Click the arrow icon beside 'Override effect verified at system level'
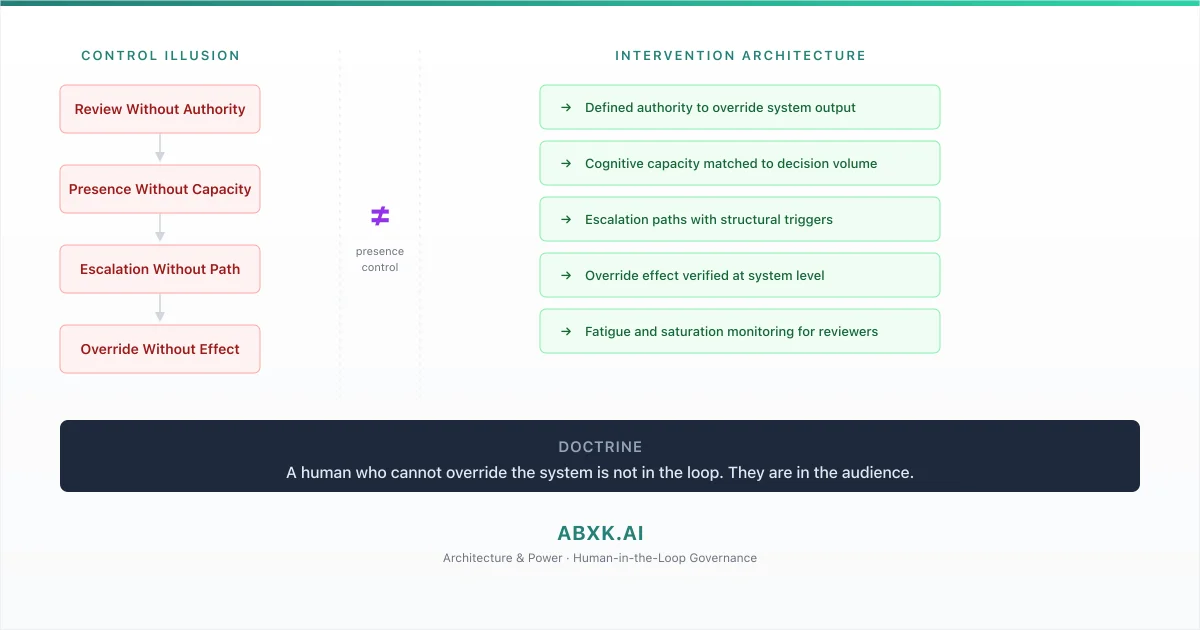The image size is (1200, 630). 565,275
